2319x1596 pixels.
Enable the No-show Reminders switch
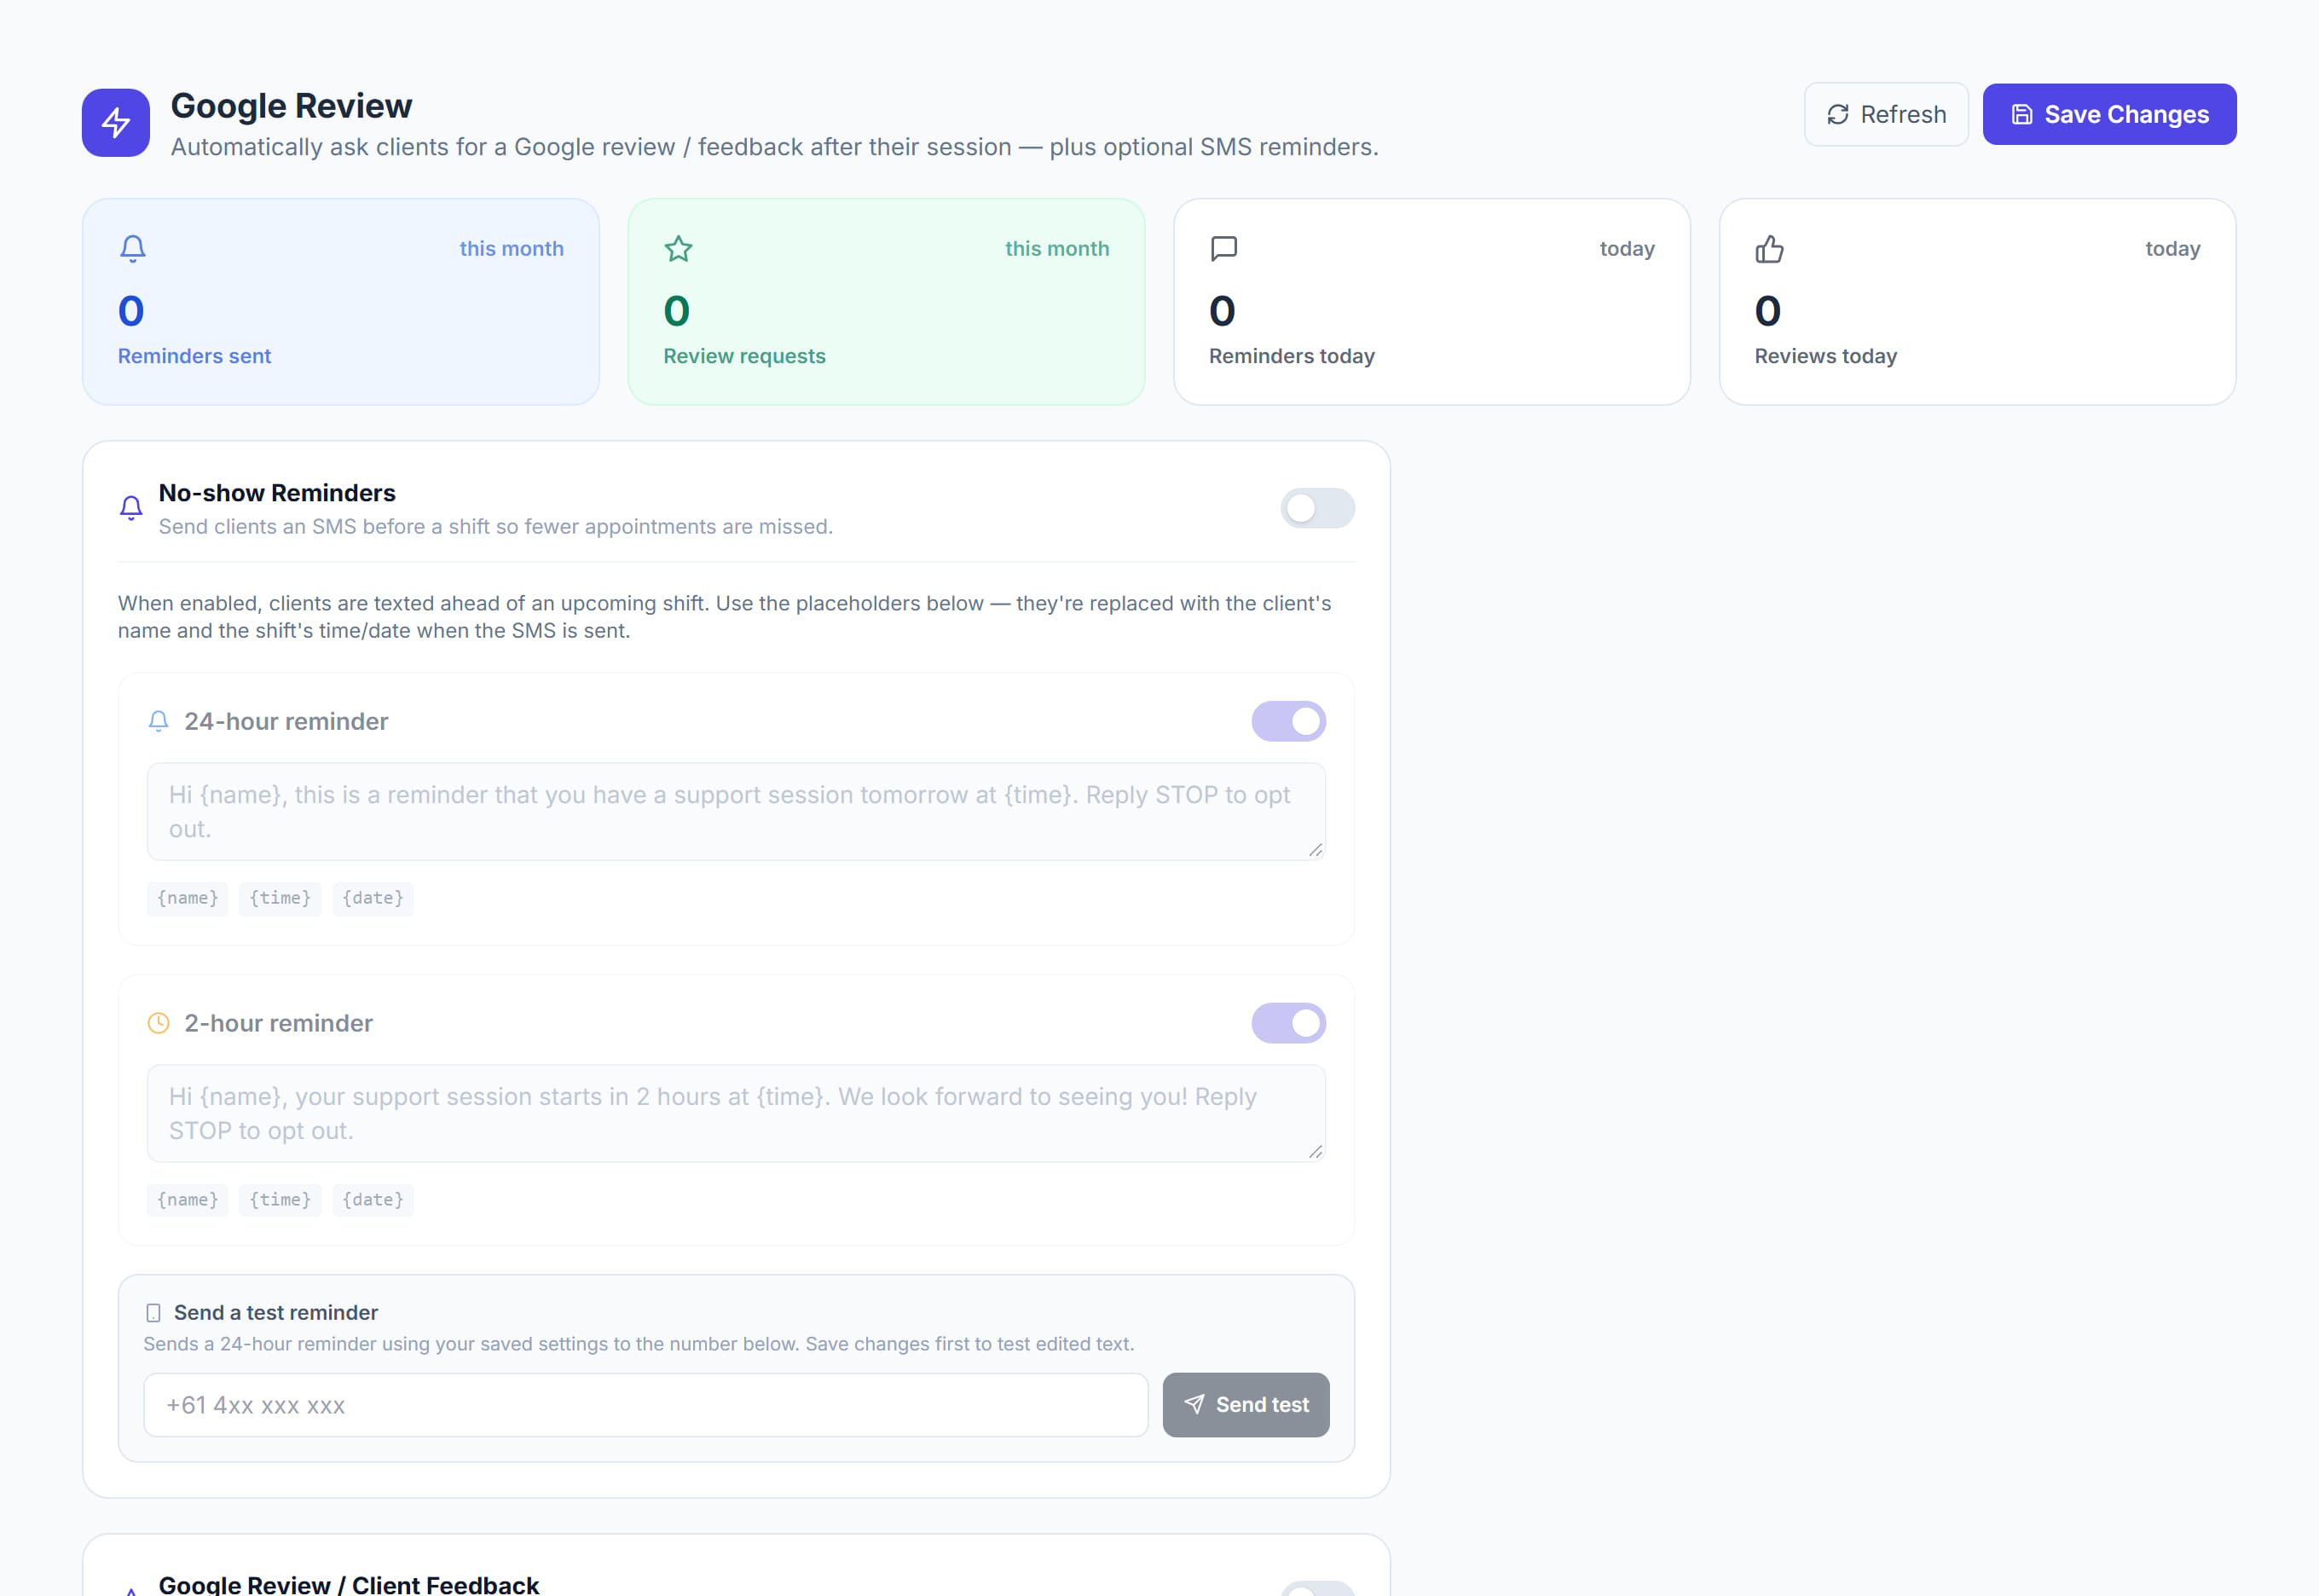1317,508
